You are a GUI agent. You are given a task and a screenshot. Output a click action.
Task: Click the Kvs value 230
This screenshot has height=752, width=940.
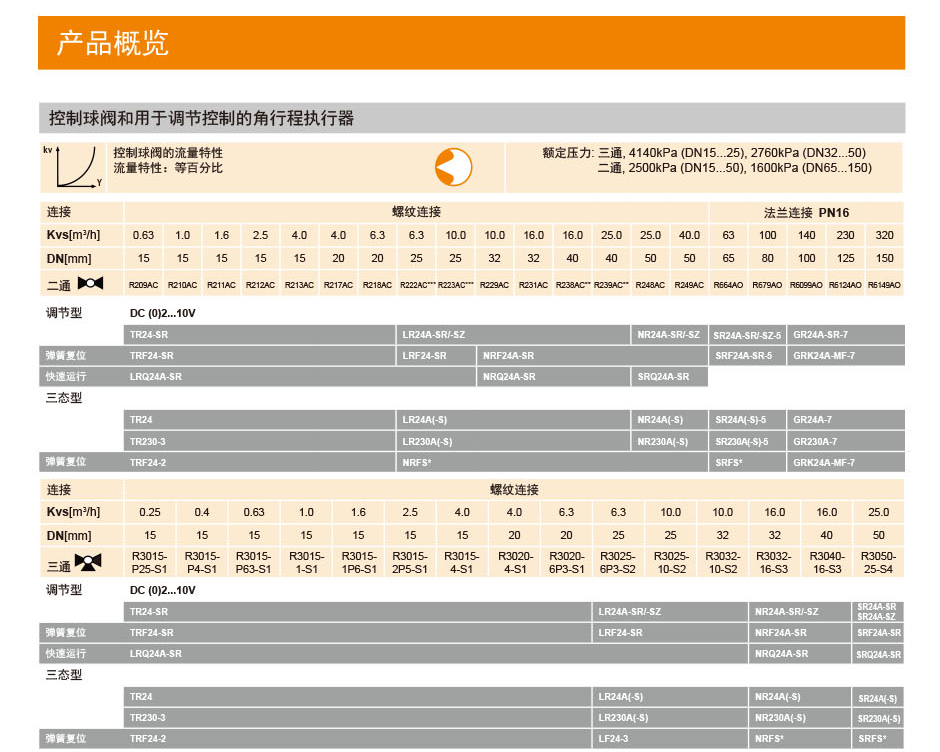tap(845, 236)
